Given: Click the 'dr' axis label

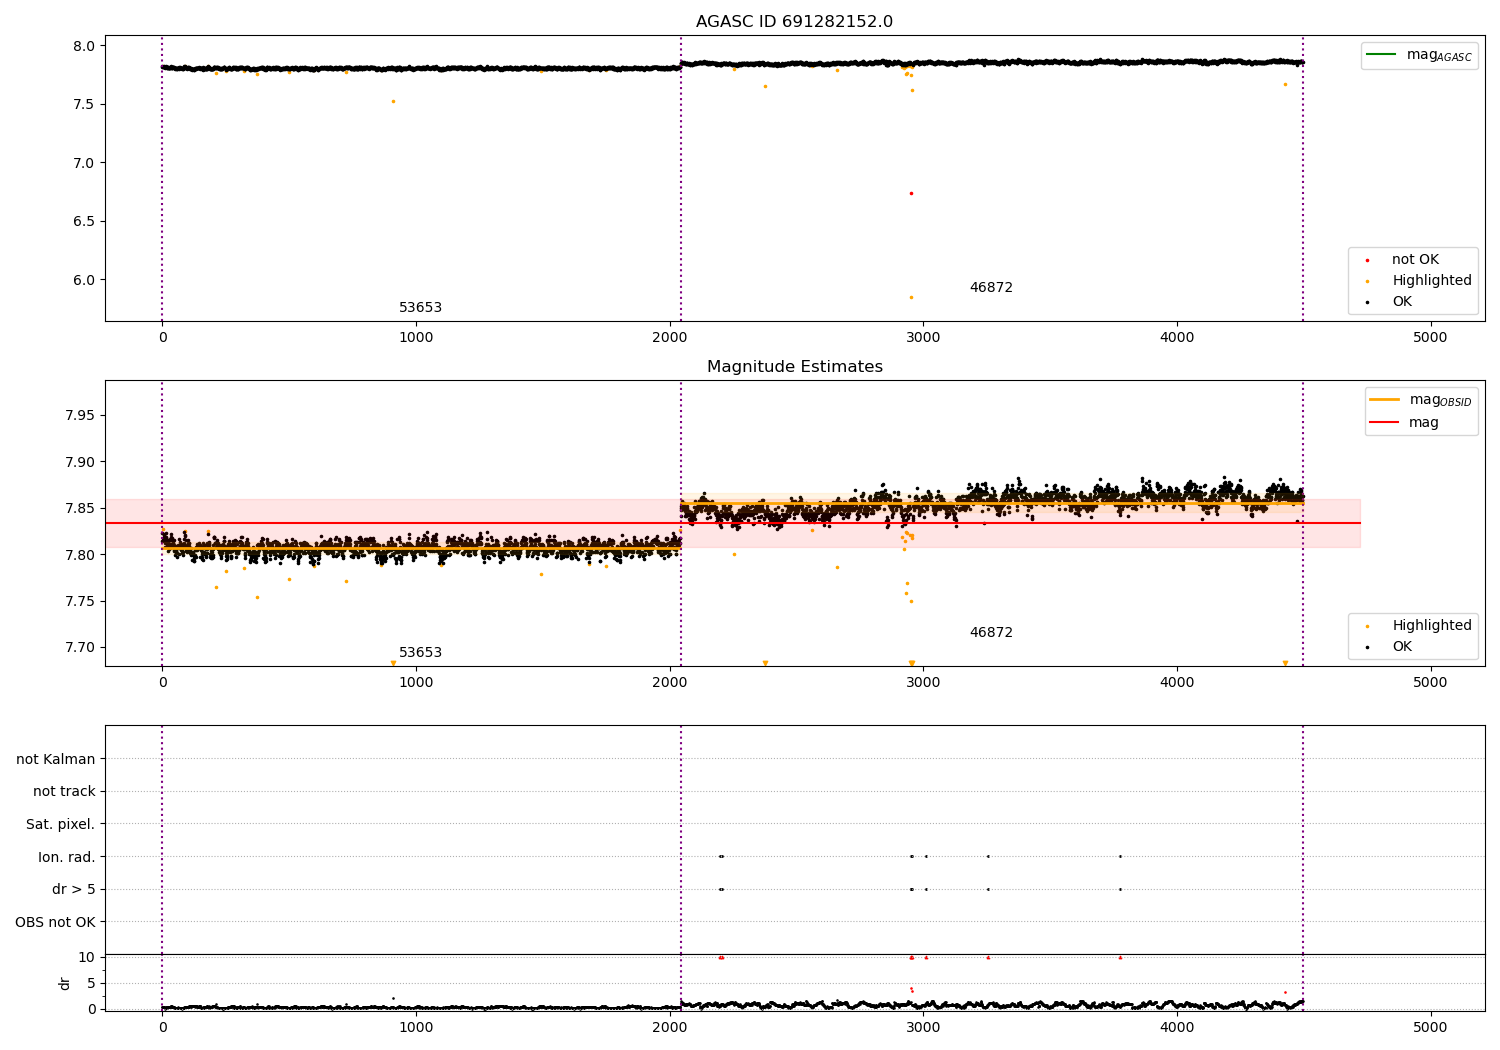Looking at the screenshot, I should [65, 983].
